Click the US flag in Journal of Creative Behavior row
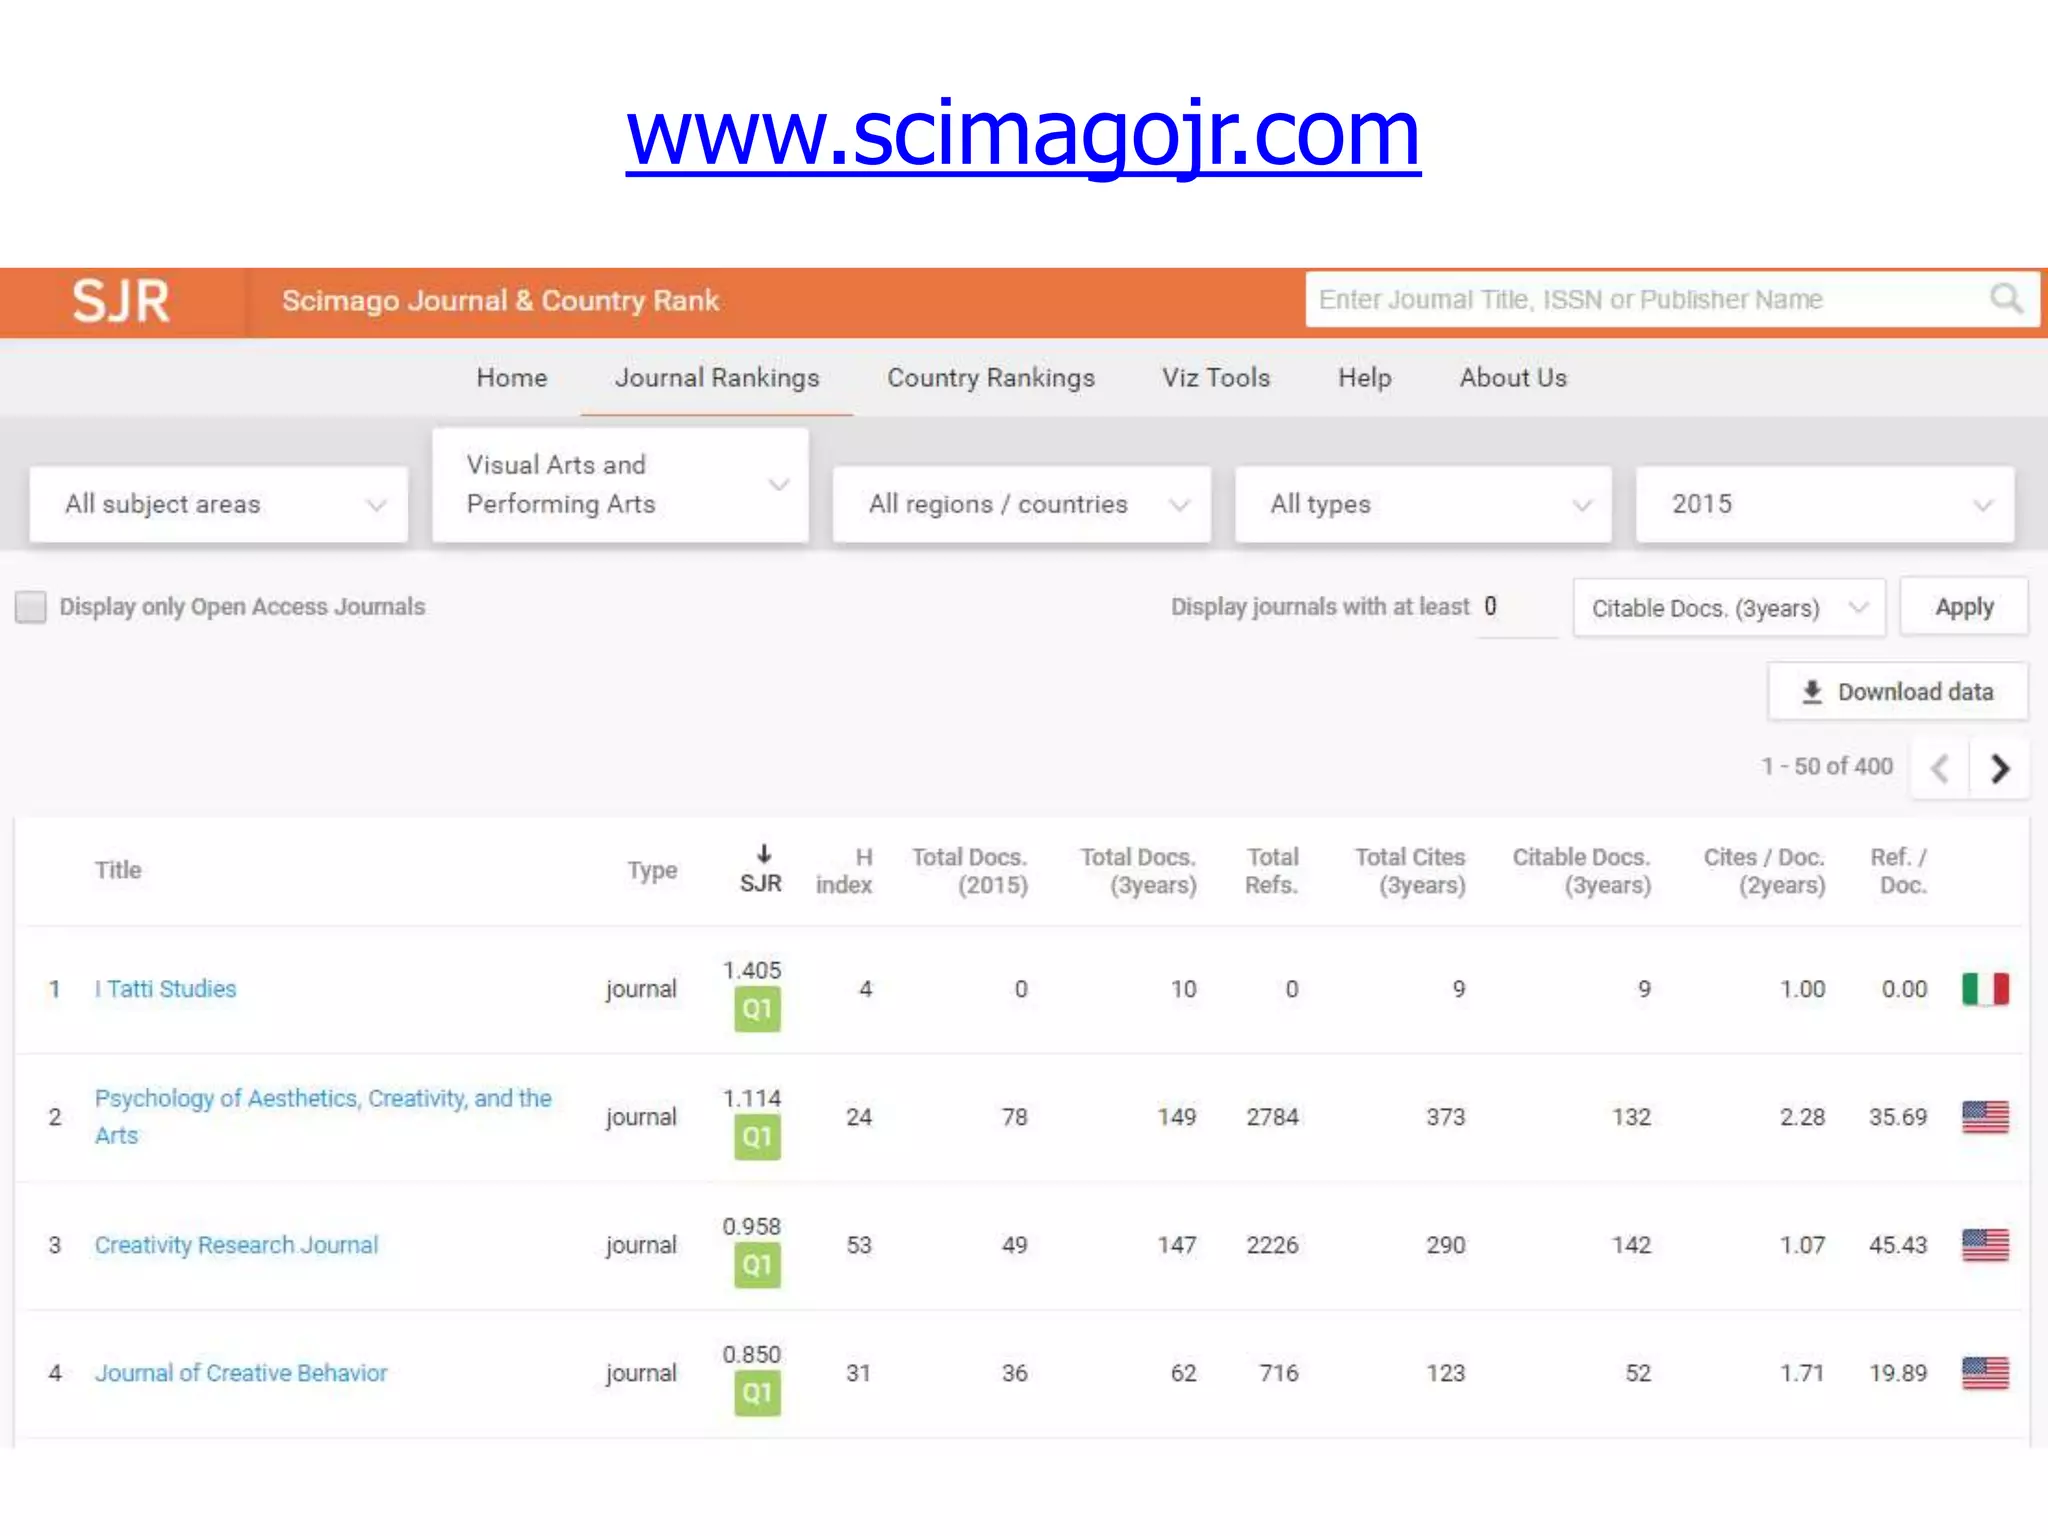The image size is (2048, 1536). click(1985, 1373)
